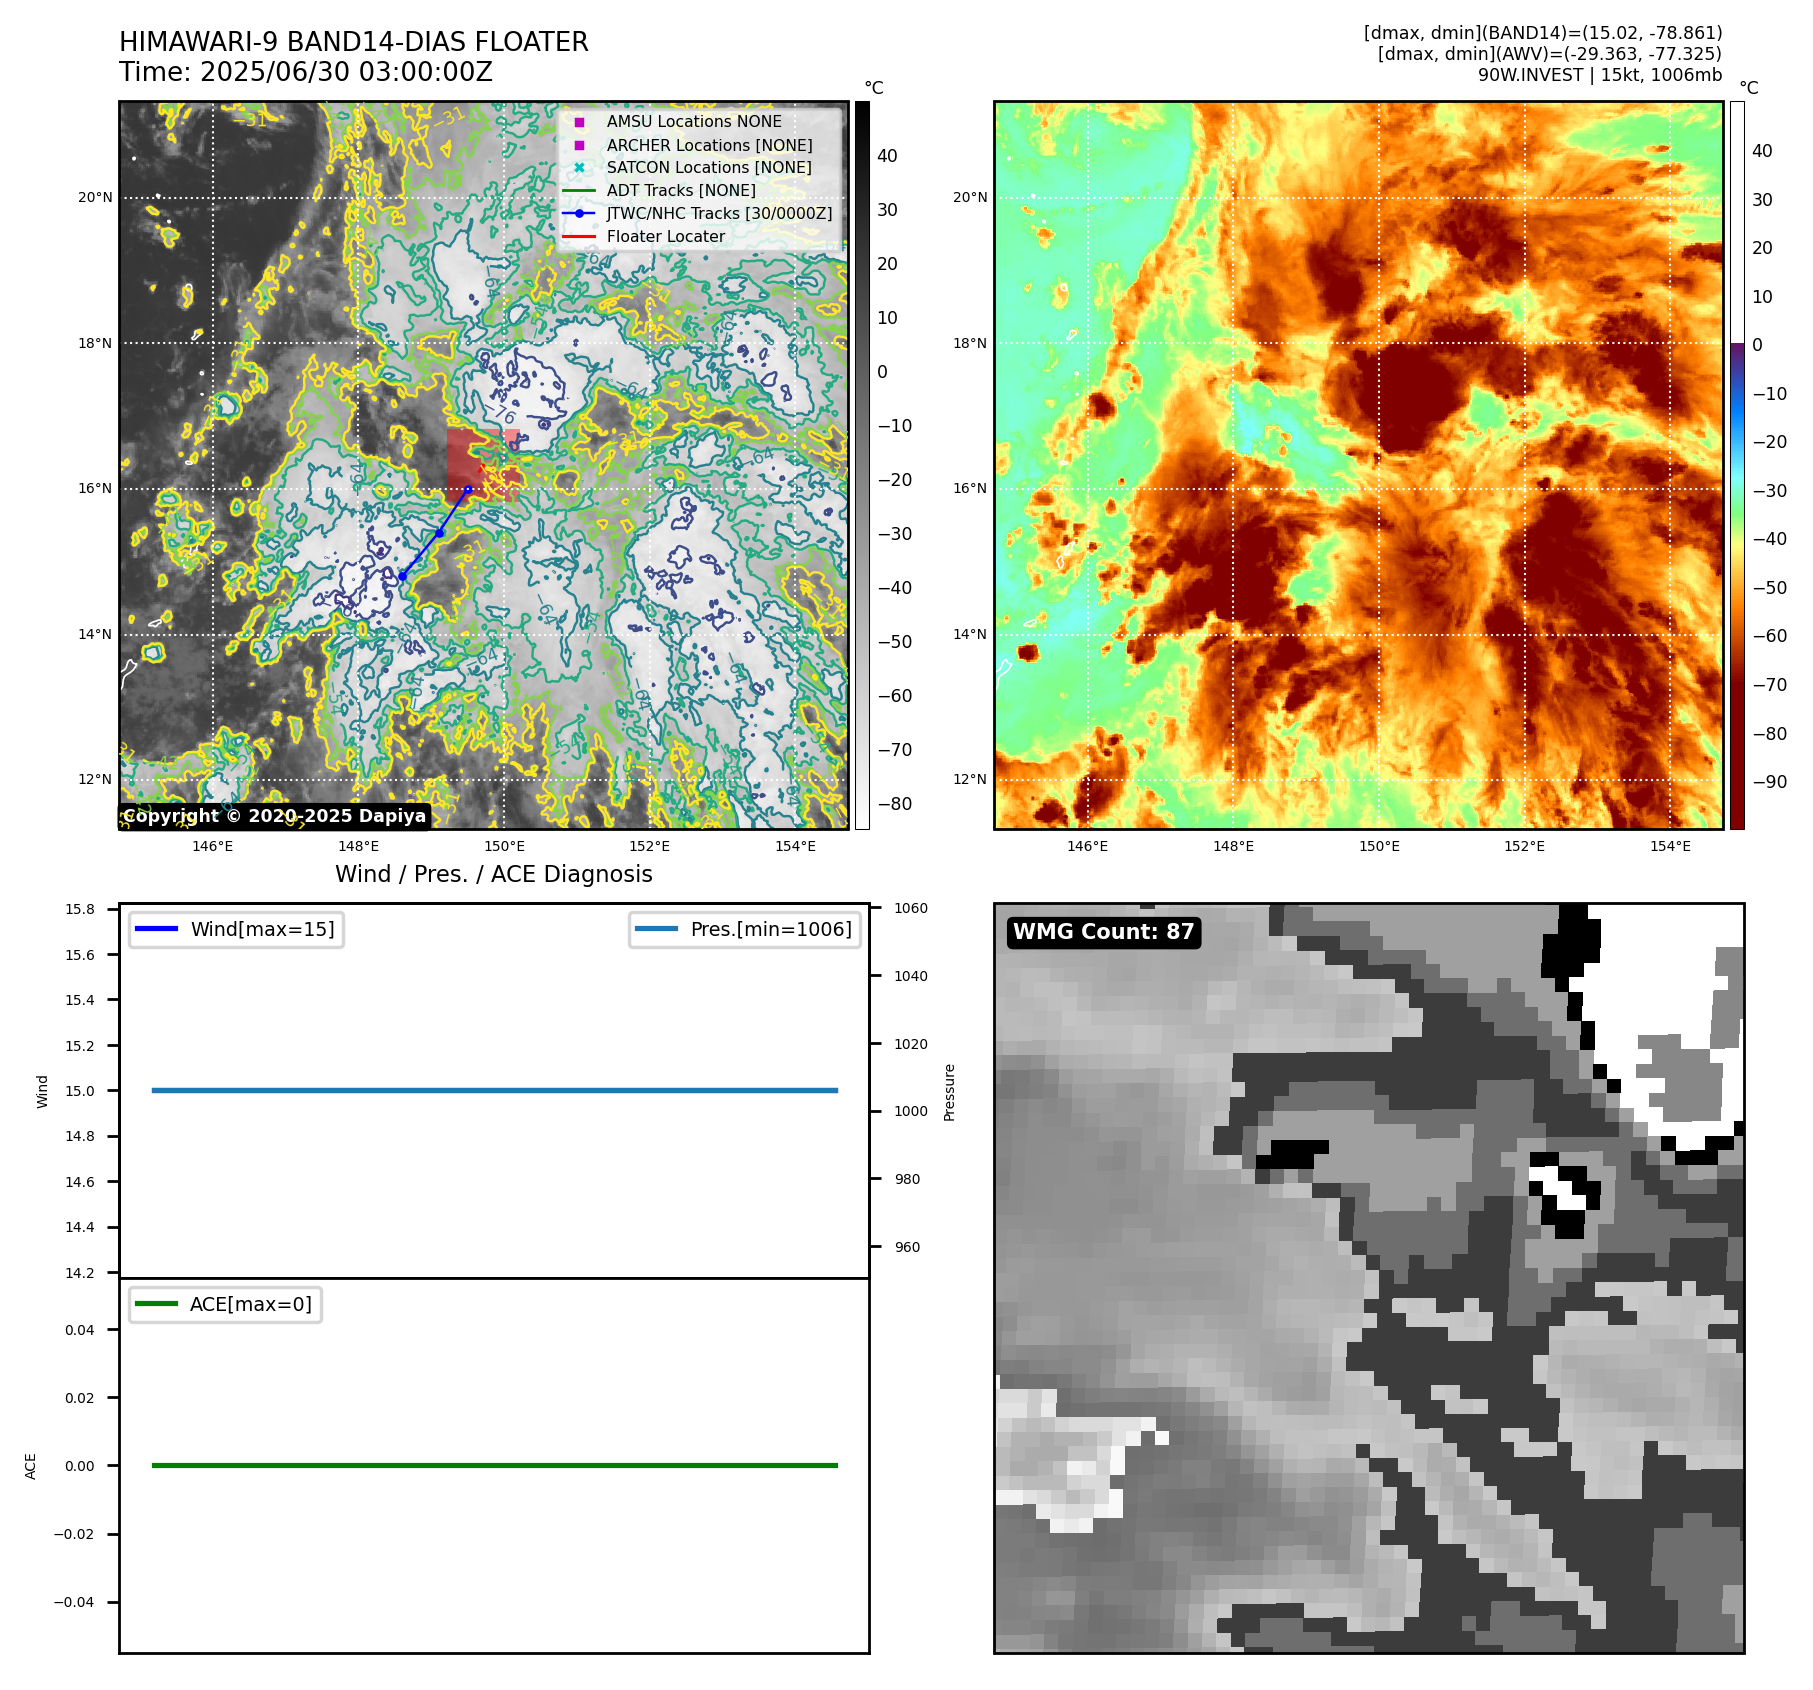Click the AMSU Locations NONE legend entry
The image size is (1813, 1690).
coord(694,121)
